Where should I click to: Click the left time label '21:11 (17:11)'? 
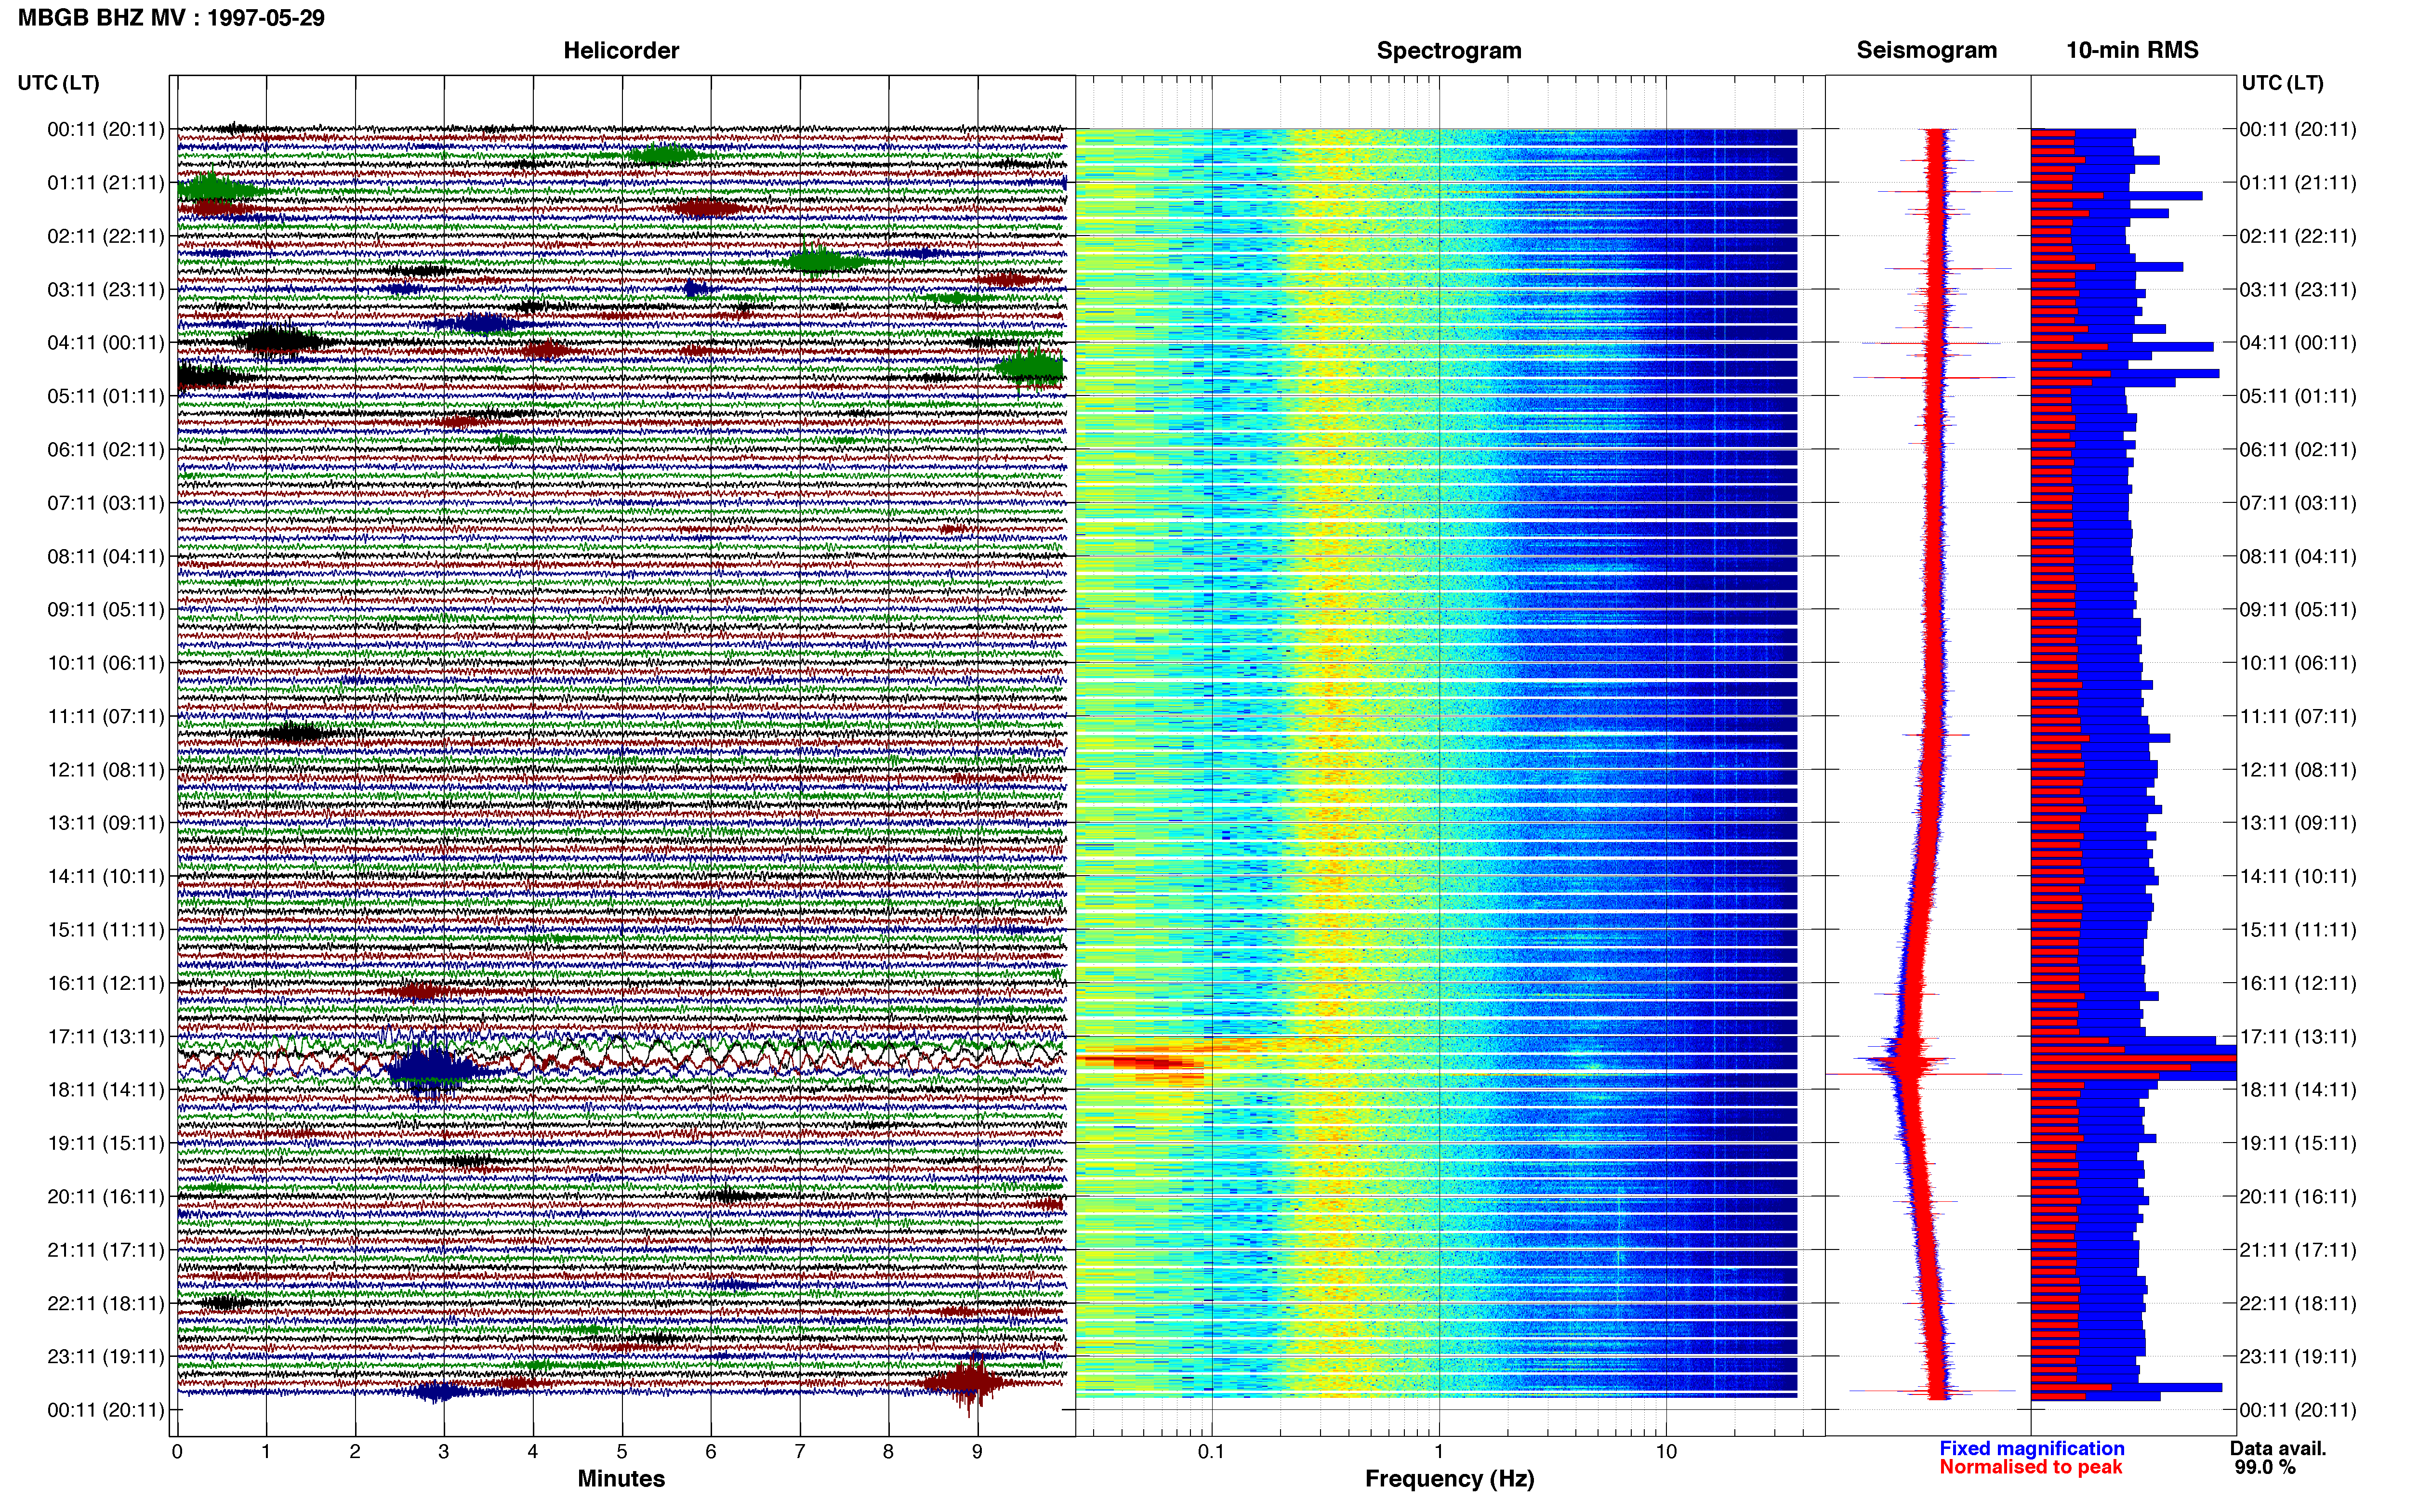(106, 1250)
